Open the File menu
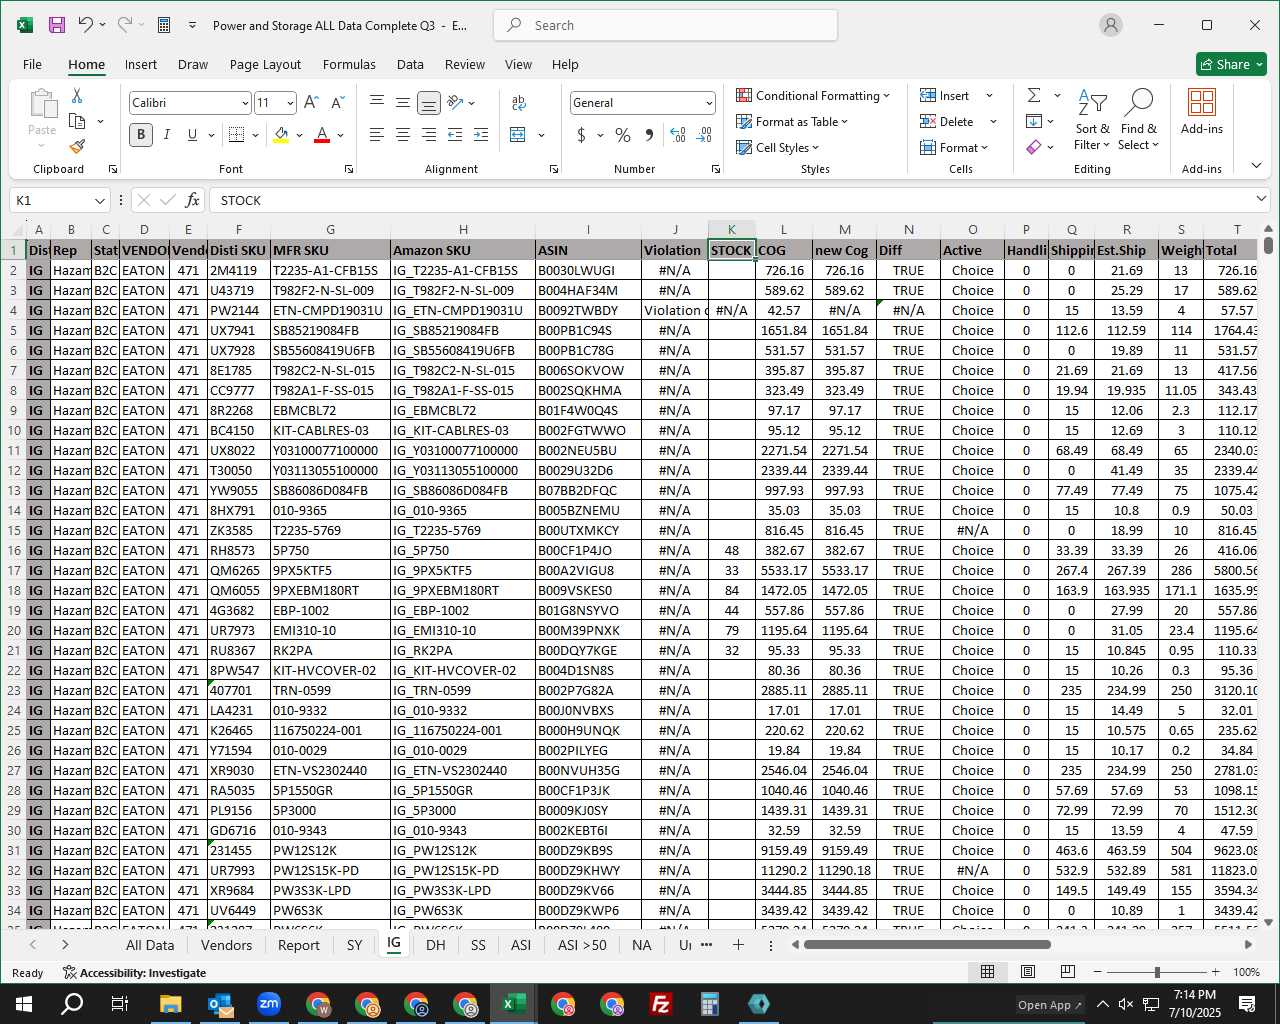1280x1024 pixels. (32, 64)
